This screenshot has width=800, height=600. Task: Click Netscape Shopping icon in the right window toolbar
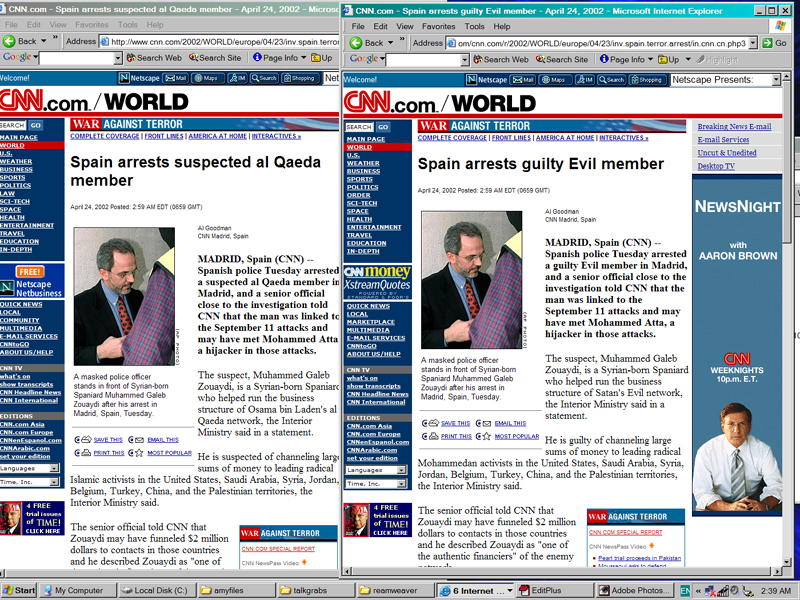646,80
